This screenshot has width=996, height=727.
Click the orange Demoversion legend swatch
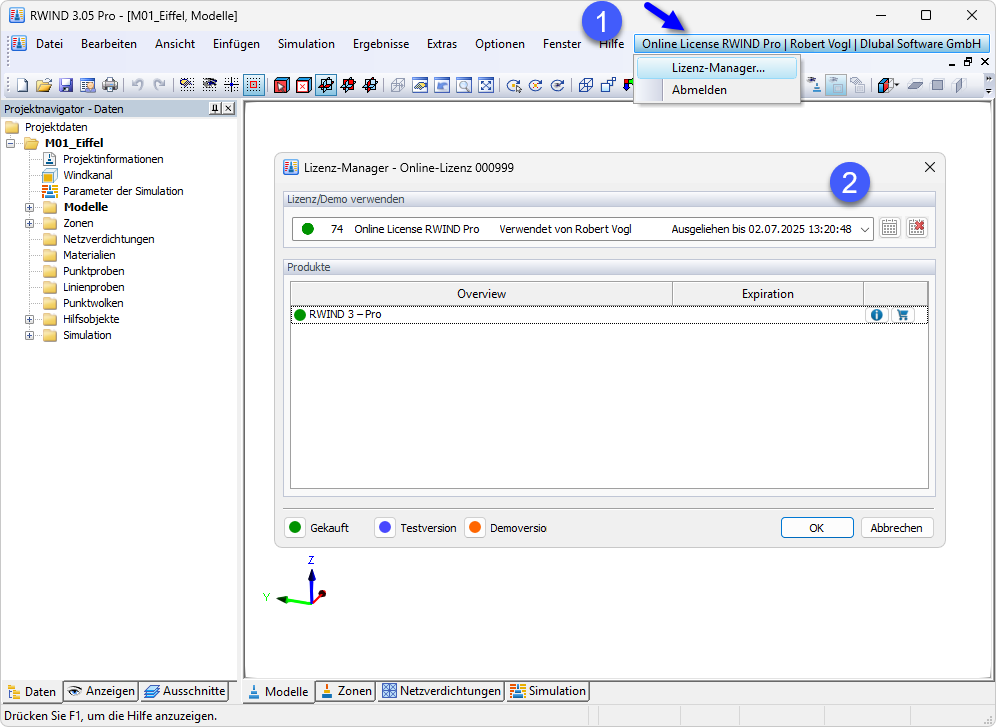coord(474,528)
